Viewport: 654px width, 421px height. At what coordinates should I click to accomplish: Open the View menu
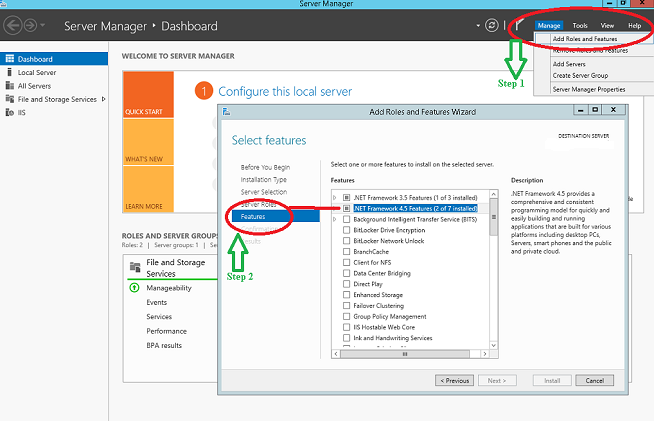tap(607, 25)
